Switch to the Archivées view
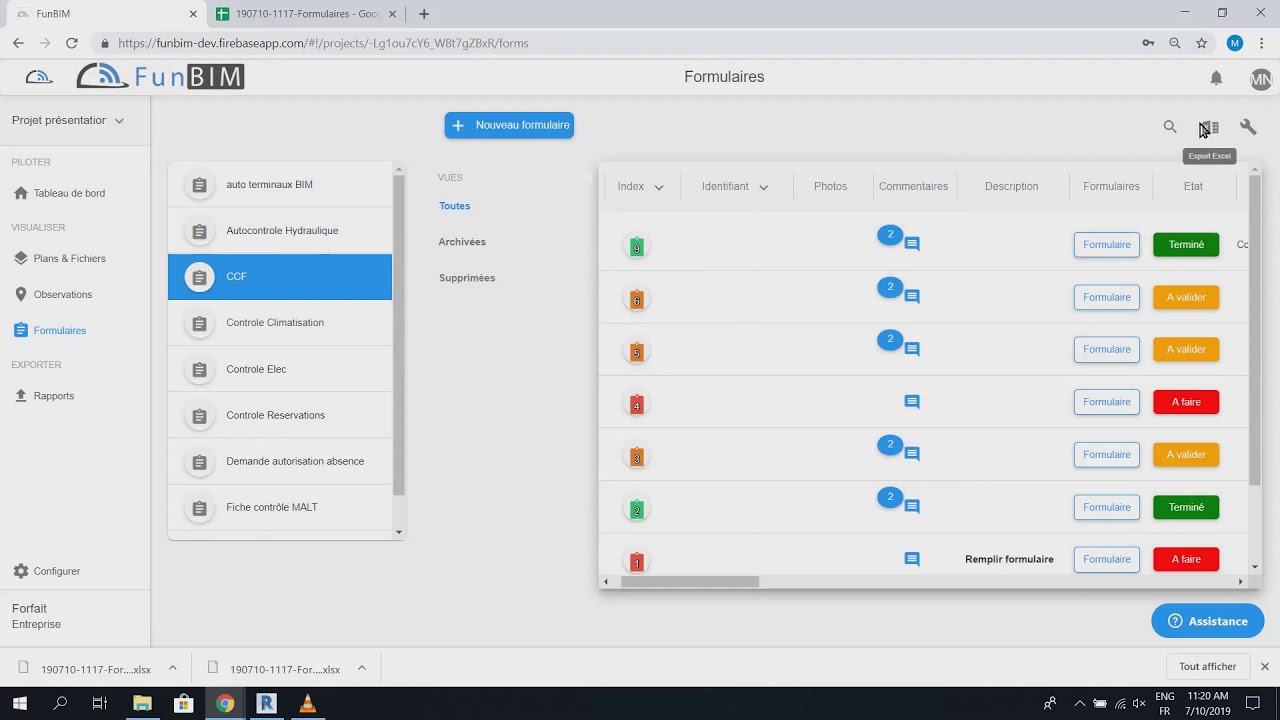This screenshot has height=720, width=1280. (x=462, y=242)
